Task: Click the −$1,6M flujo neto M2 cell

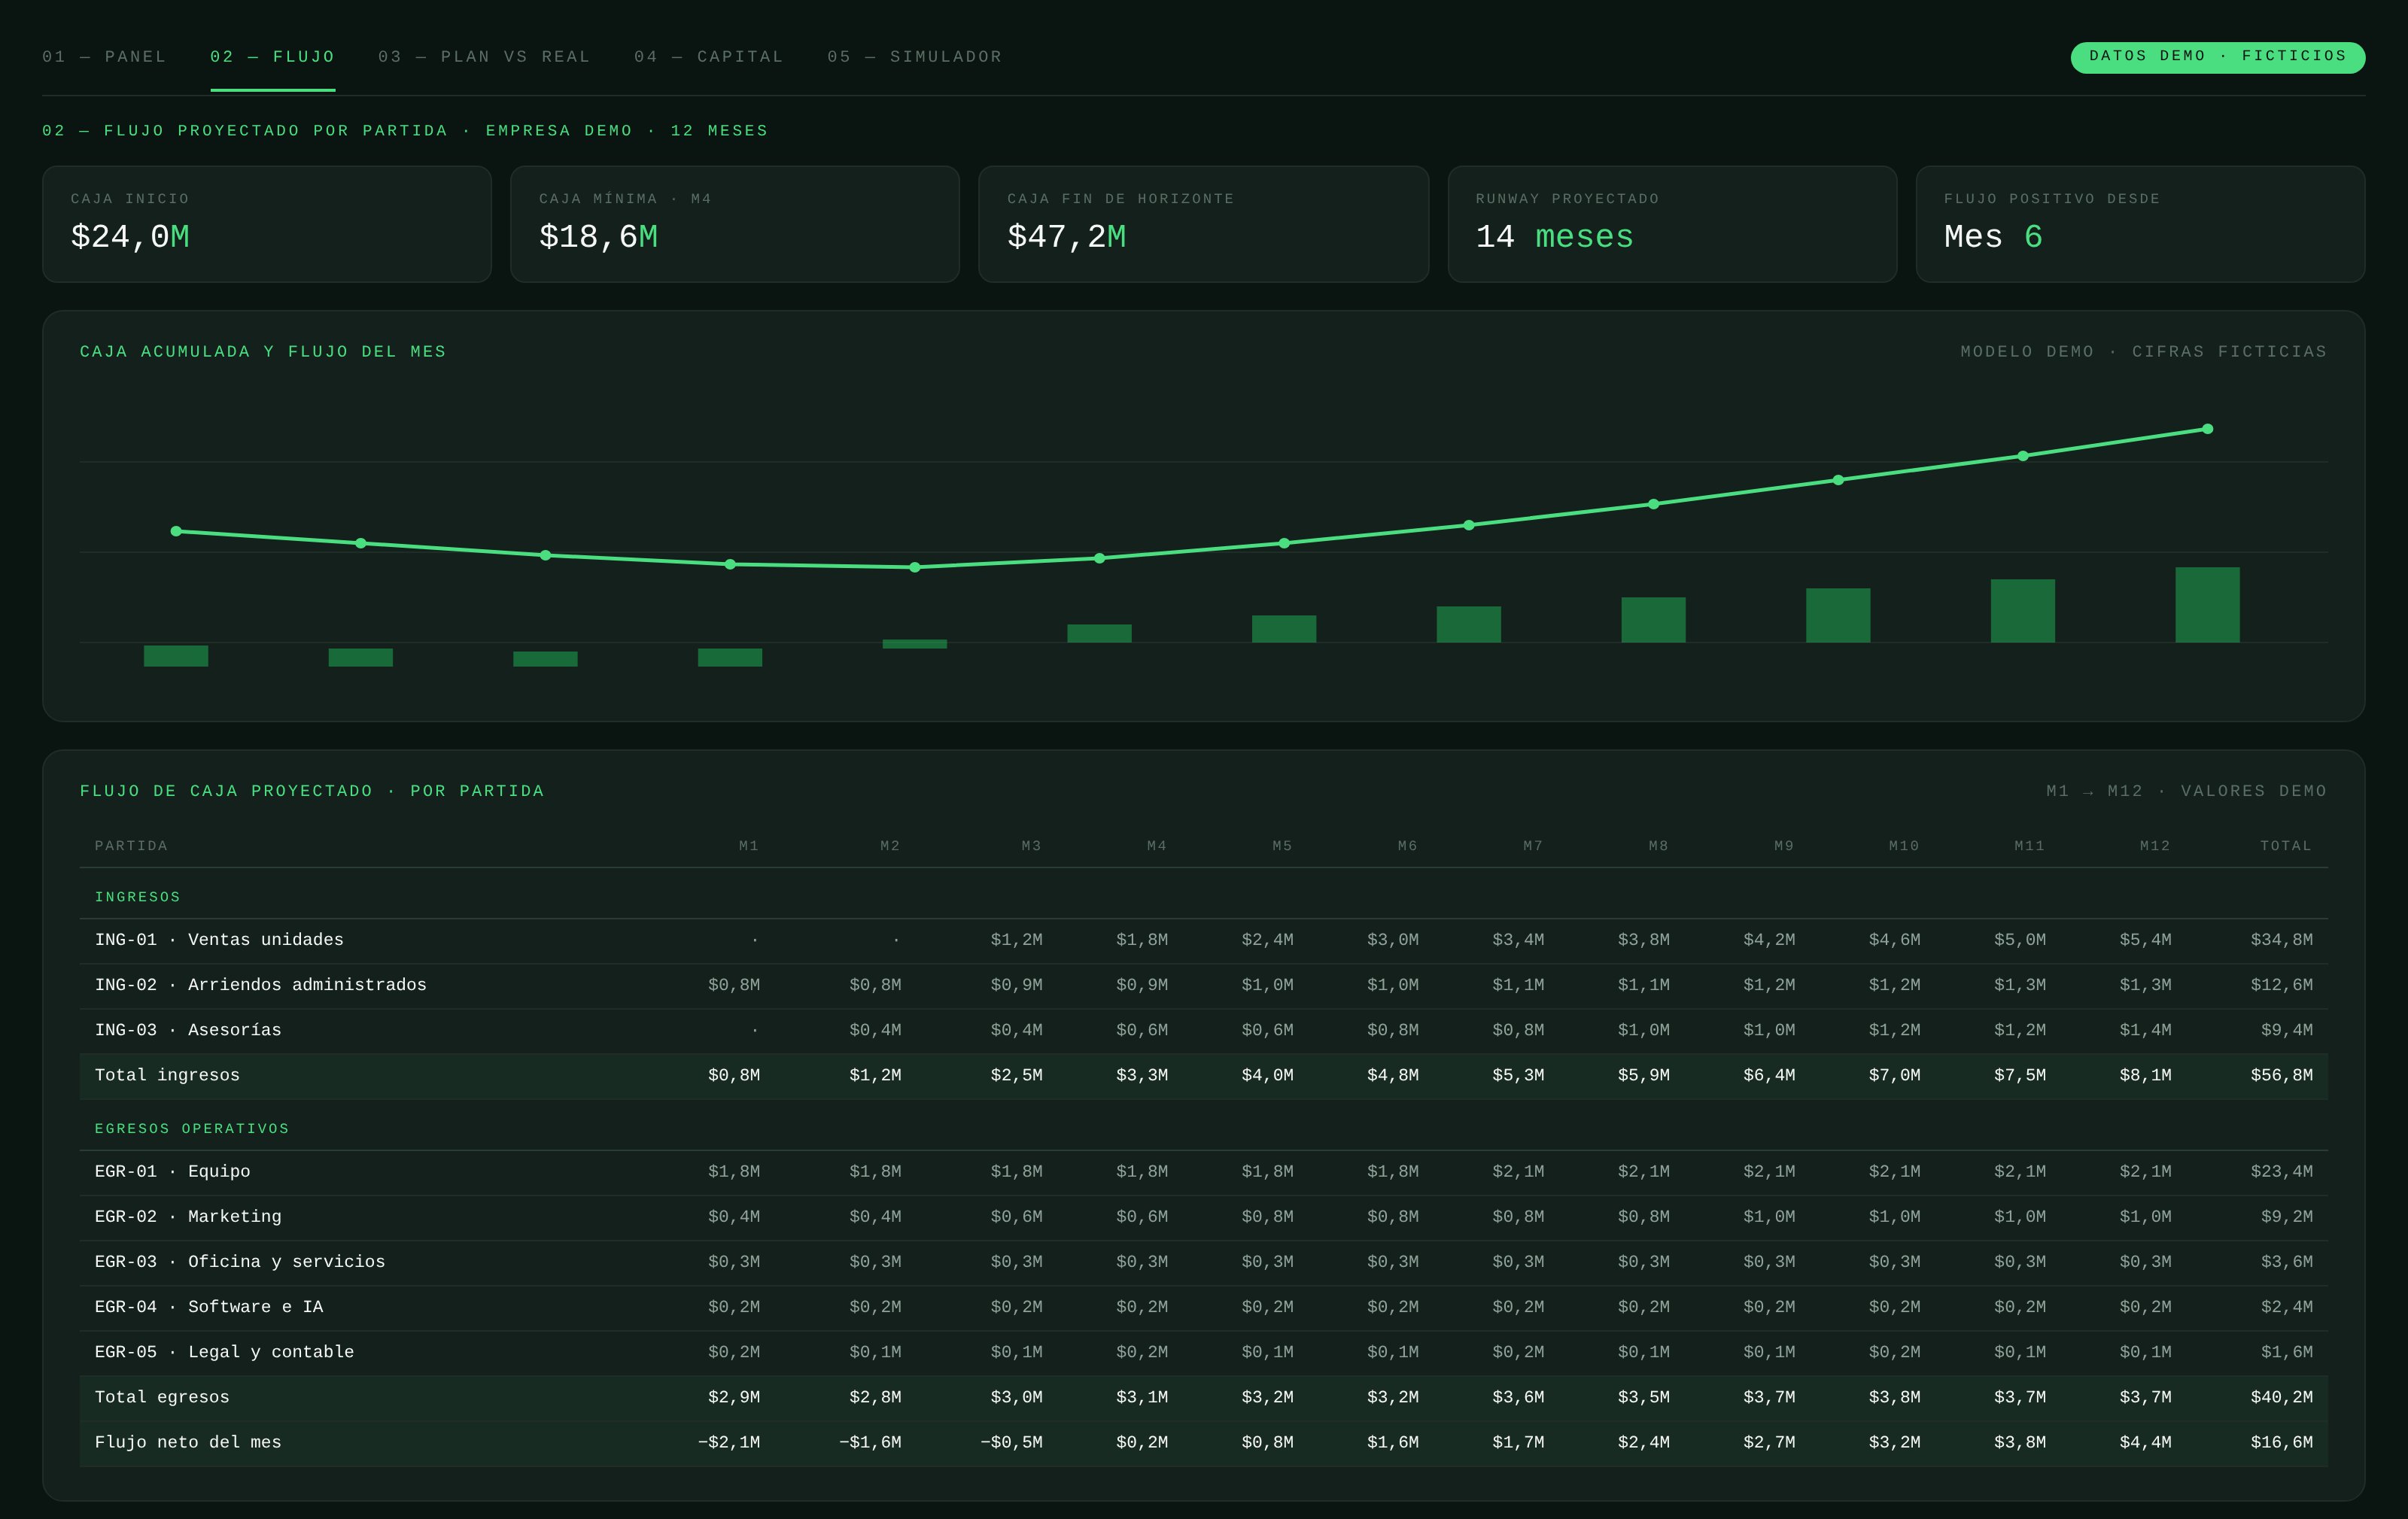Action: [x=869, y=1442]
